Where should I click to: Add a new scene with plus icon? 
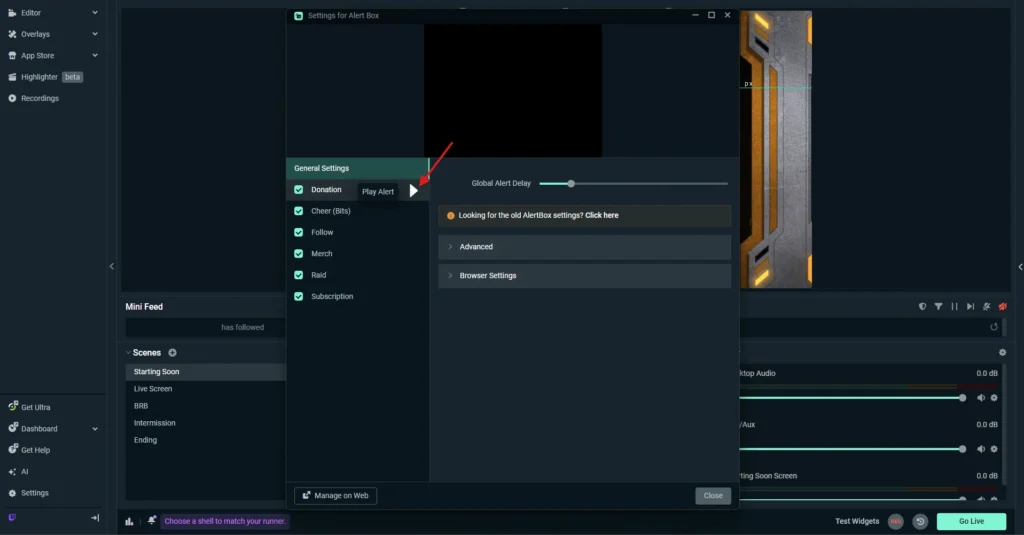tap(172, 353)
